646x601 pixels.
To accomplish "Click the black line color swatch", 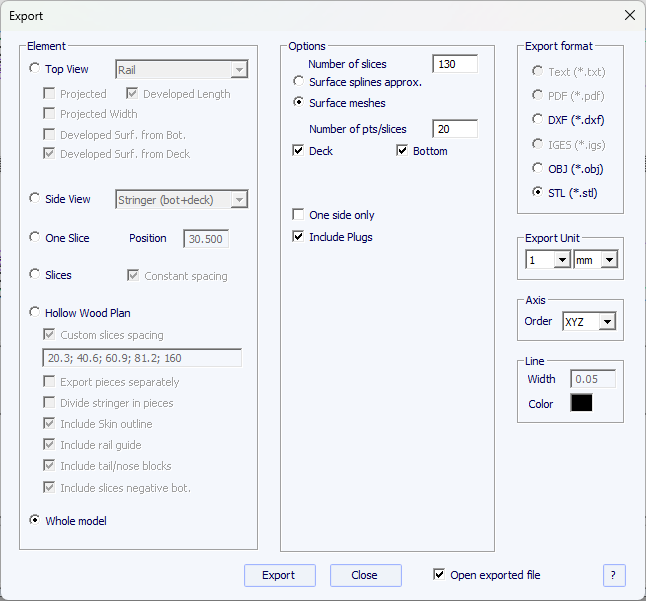I will (581, 403).
